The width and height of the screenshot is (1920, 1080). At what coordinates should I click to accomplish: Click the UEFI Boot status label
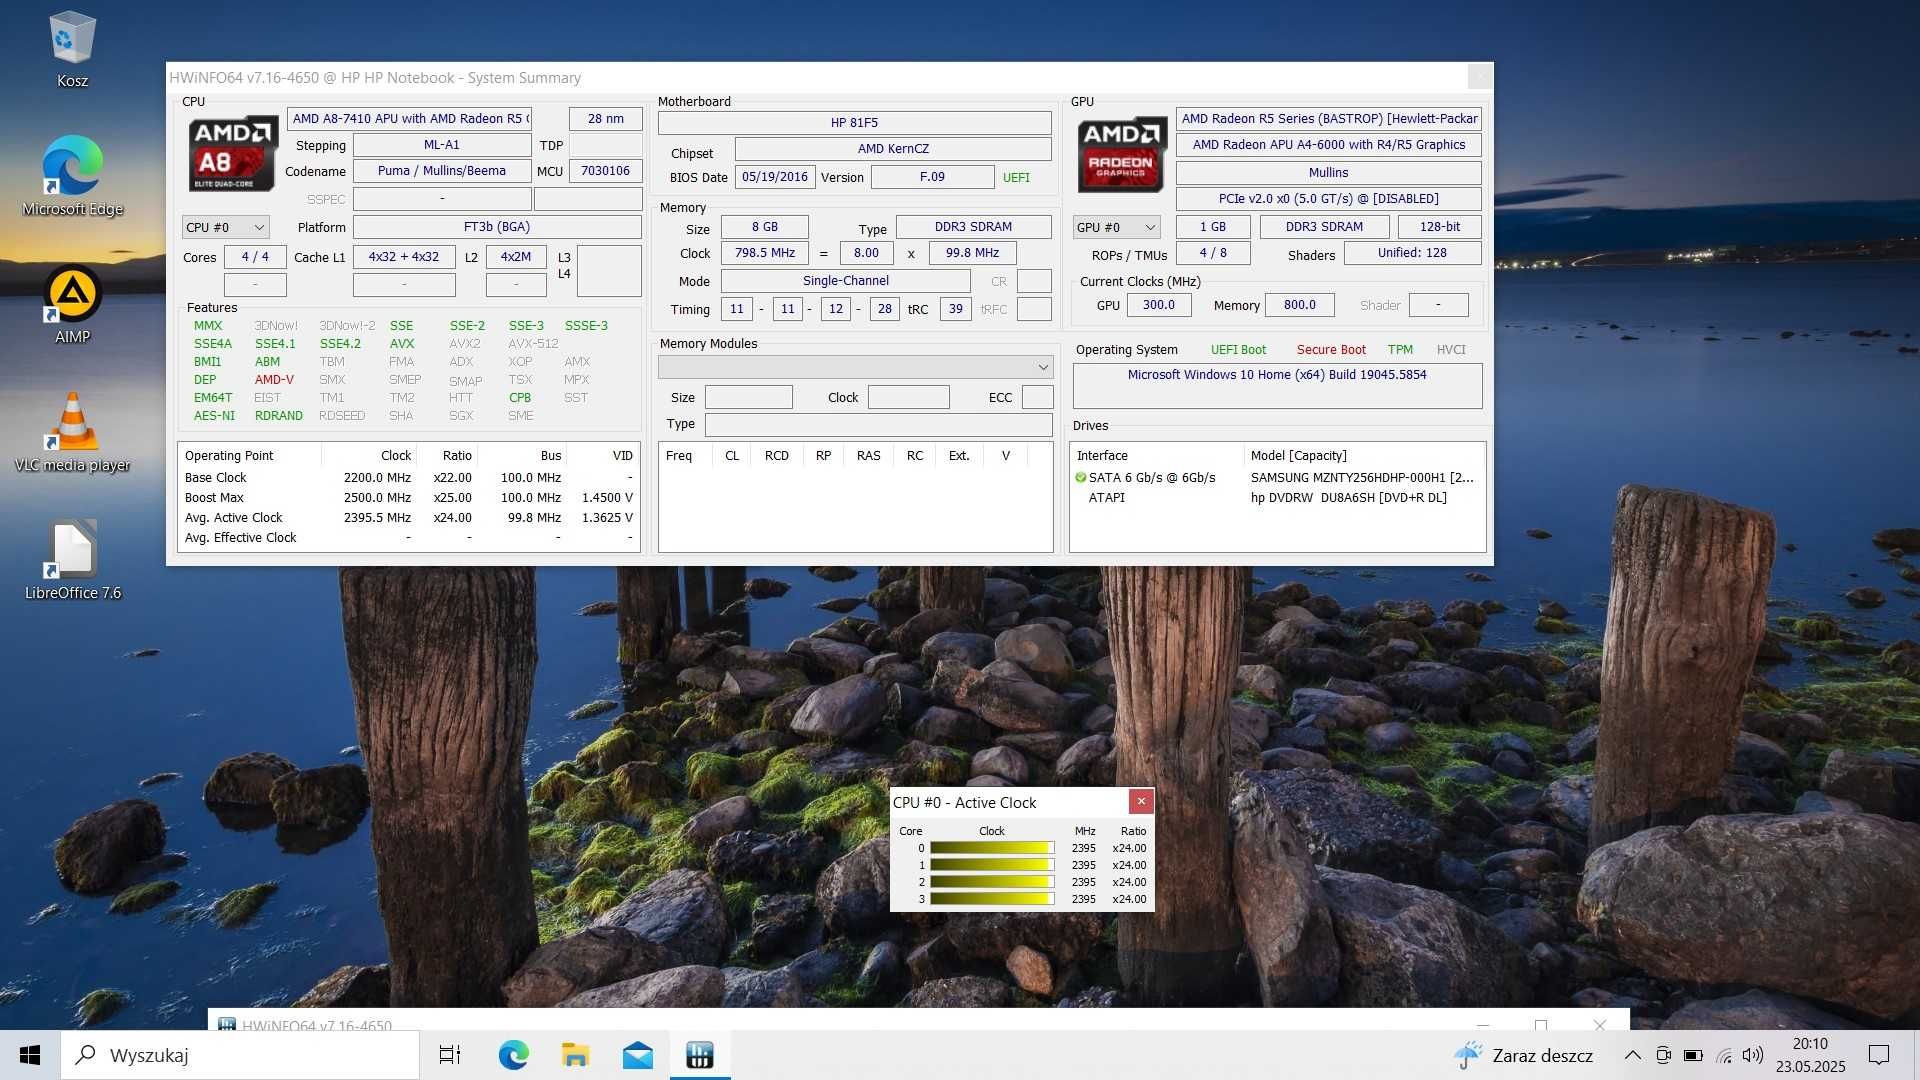coord(1238,350)
